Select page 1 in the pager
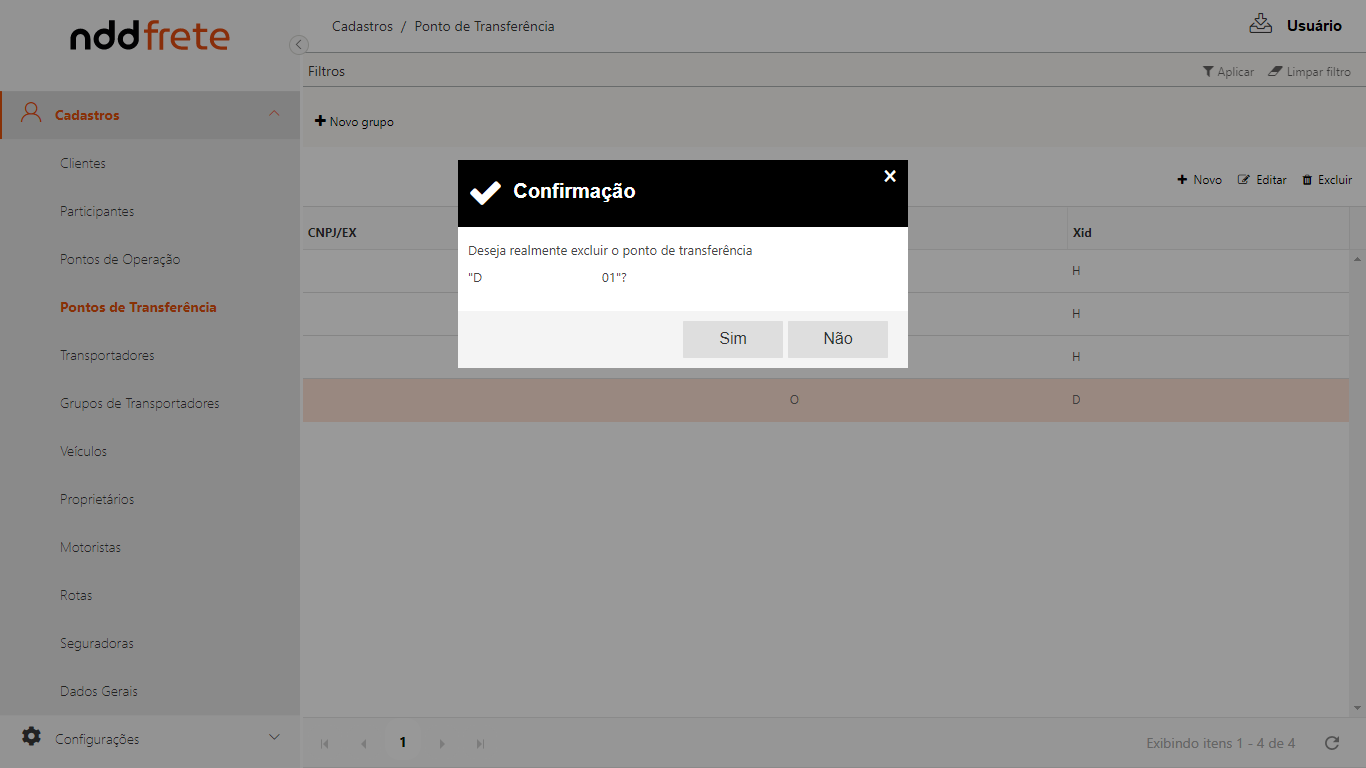This screenshot has height=768, width=1366. point(403,743)
